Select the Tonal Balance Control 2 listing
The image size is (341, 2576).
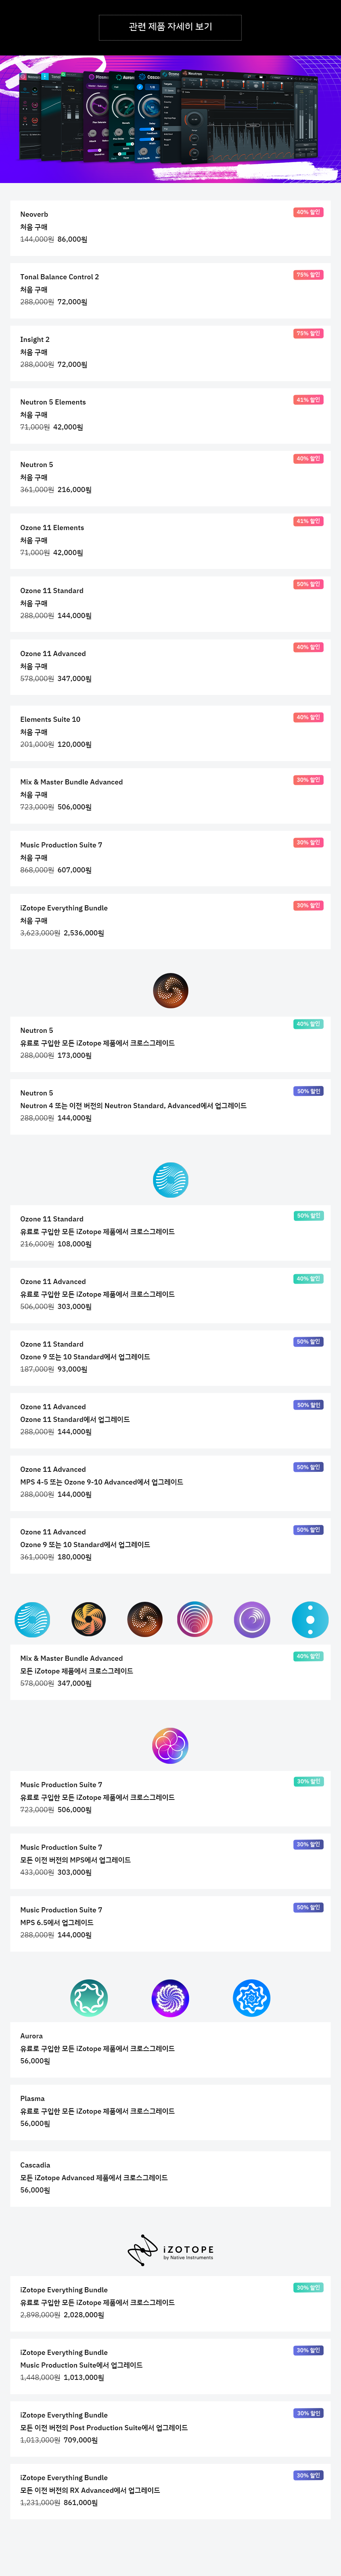(170, 290)
